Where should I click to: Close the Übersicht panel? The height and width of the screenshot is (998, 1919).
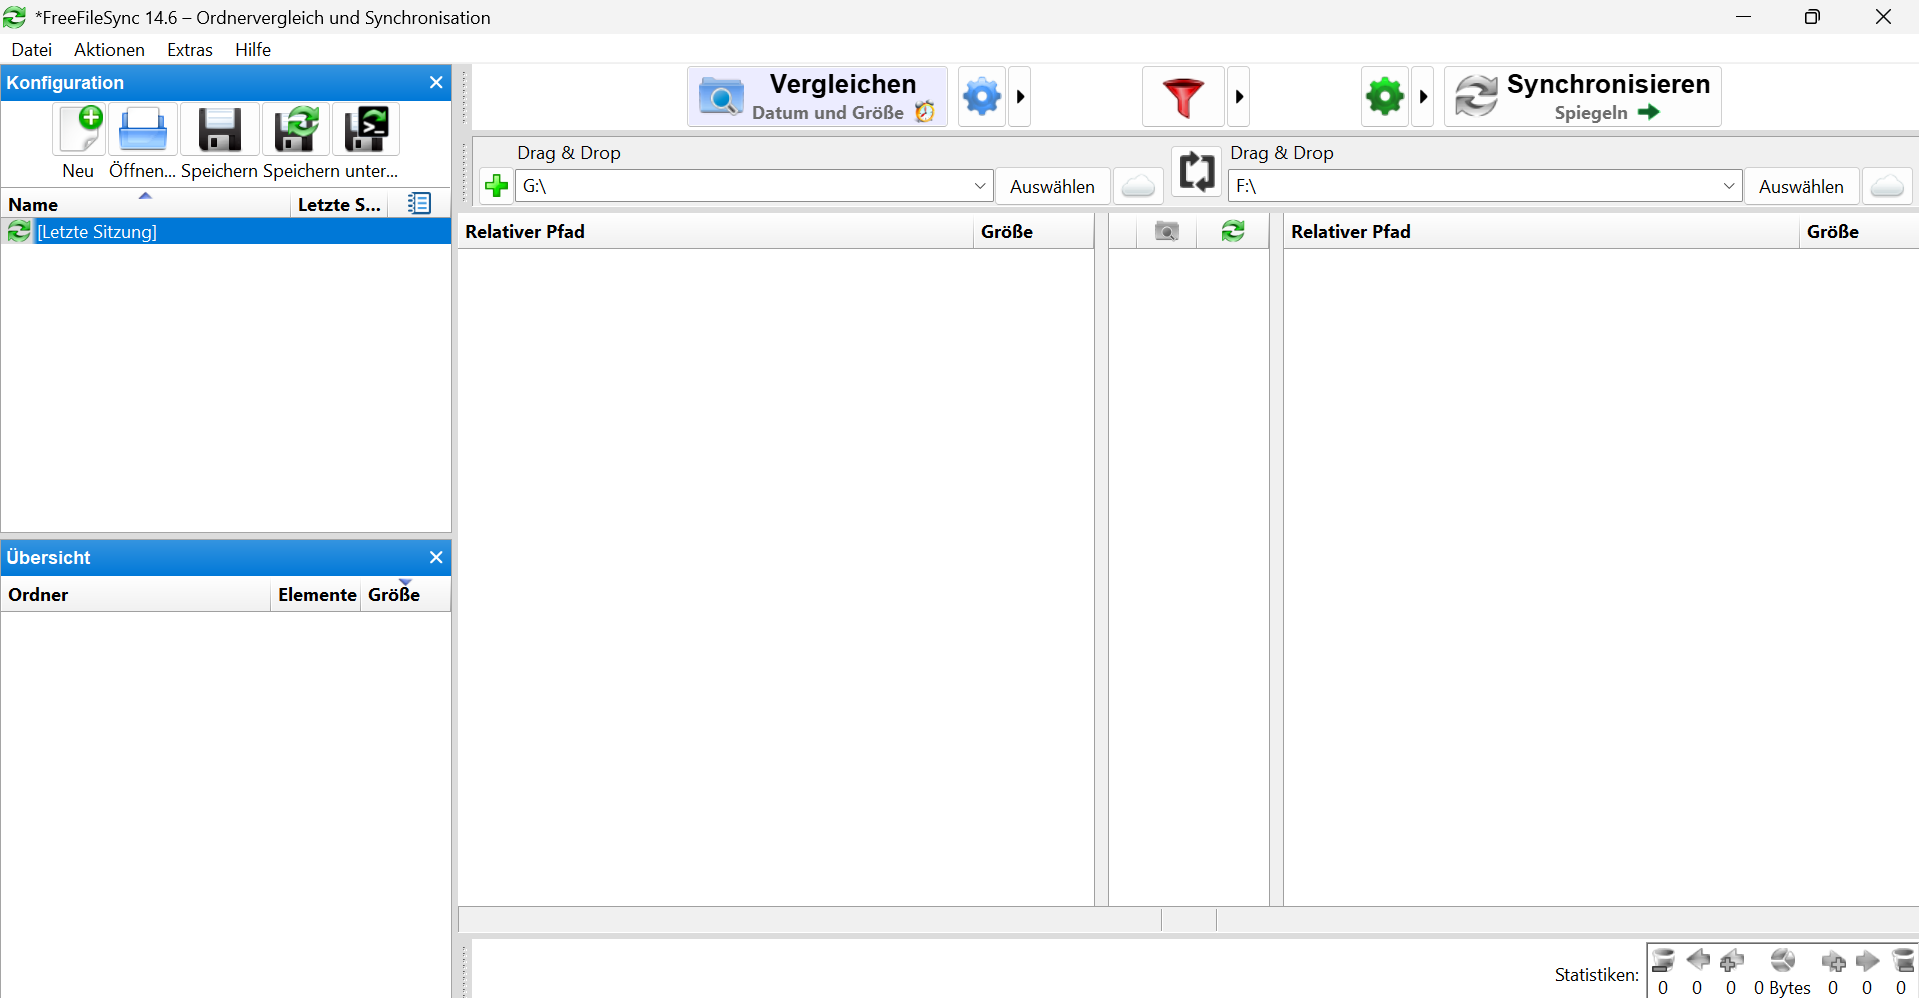point(436,558)
